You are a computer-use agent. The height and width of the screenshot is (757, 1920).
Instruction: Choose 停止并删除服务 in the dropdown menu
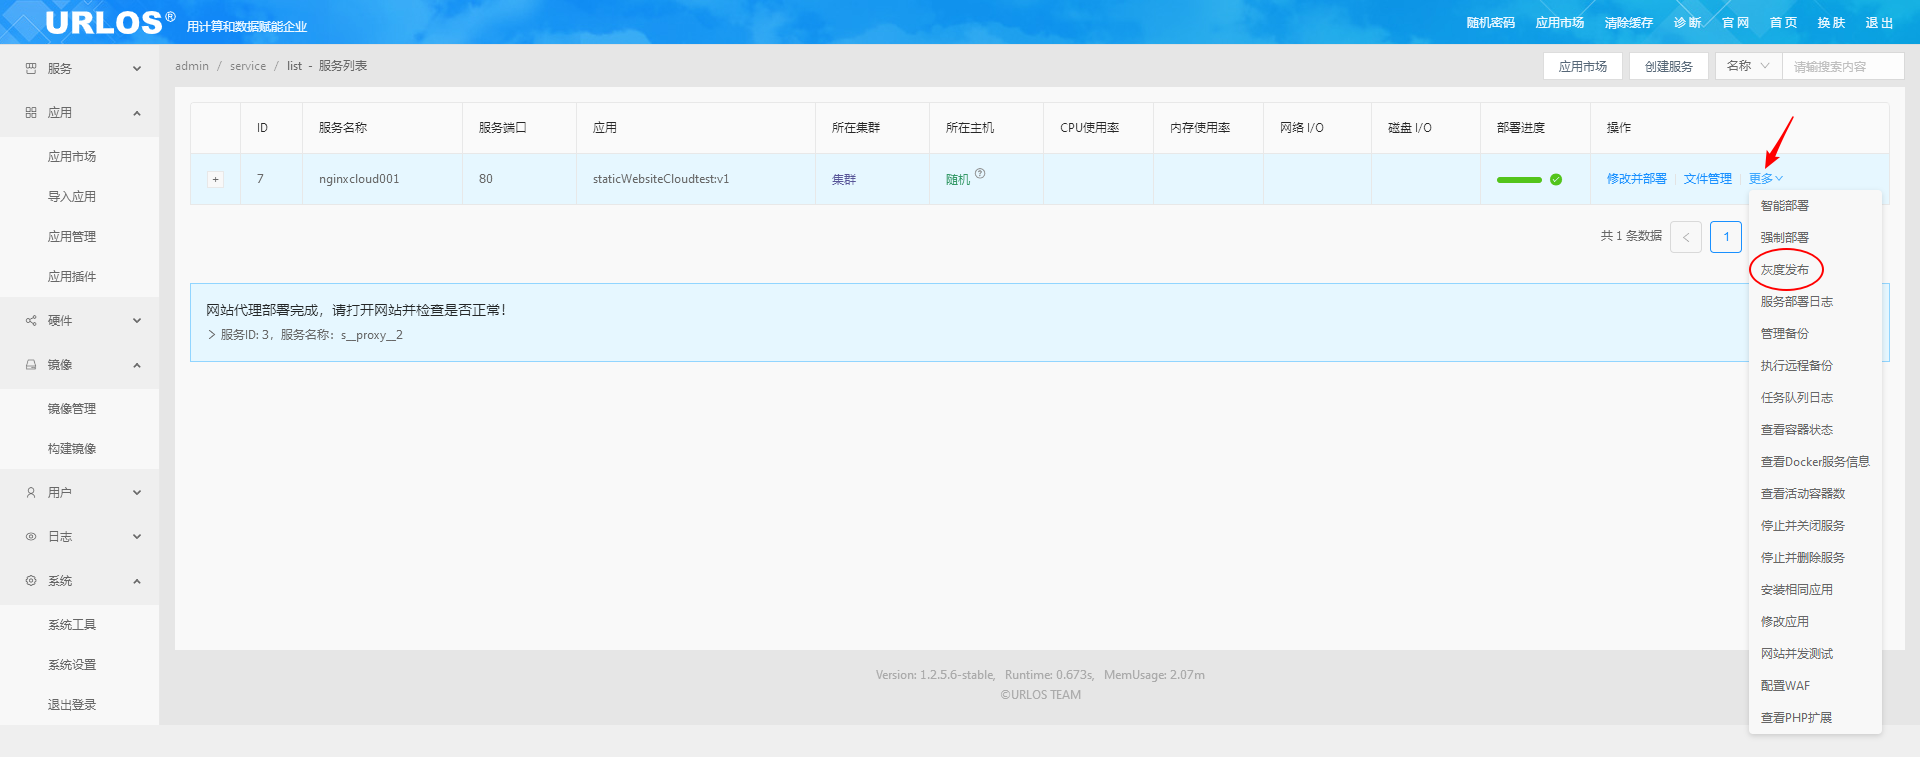click(1802, 558)
